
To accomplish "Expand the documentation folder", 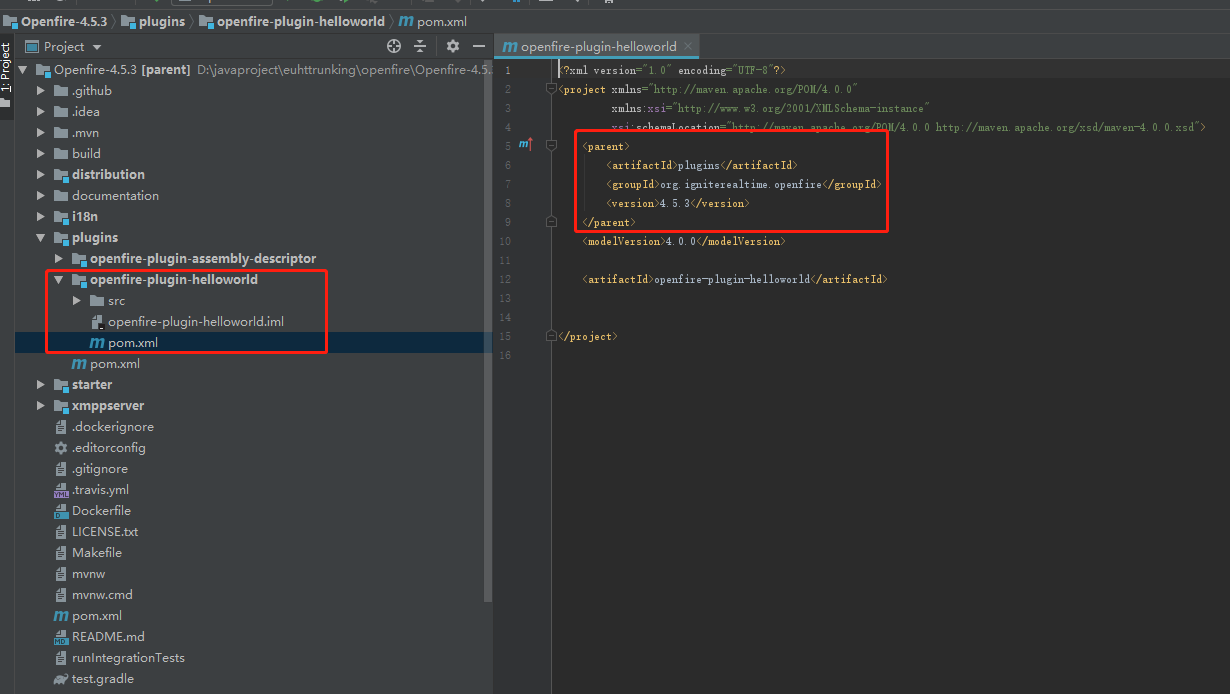I will (41, 196).
